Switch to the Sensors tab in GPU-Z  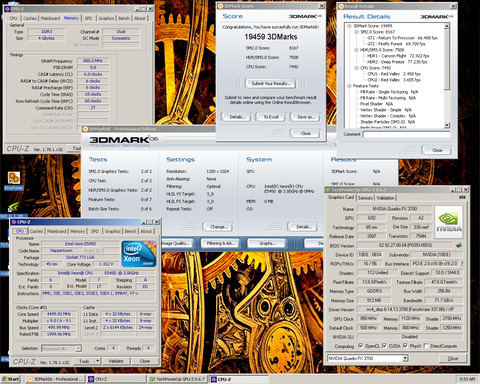365,198
